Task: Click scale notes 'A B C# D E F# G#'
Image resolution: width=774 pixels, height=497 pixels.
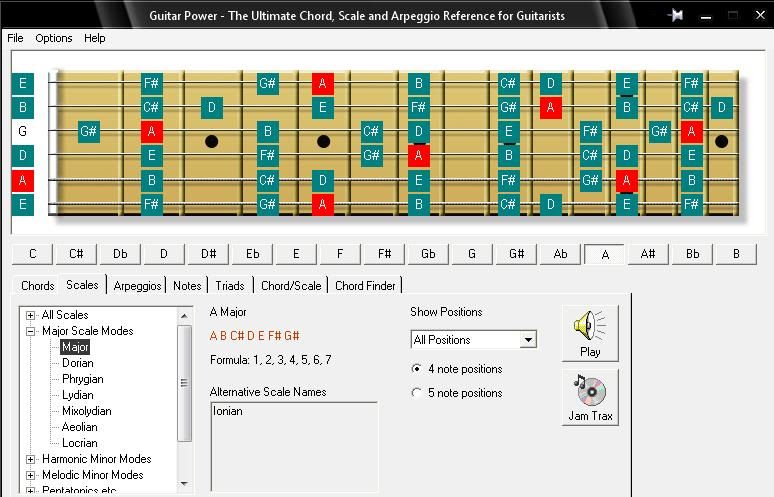Action: tap(255, 336)
